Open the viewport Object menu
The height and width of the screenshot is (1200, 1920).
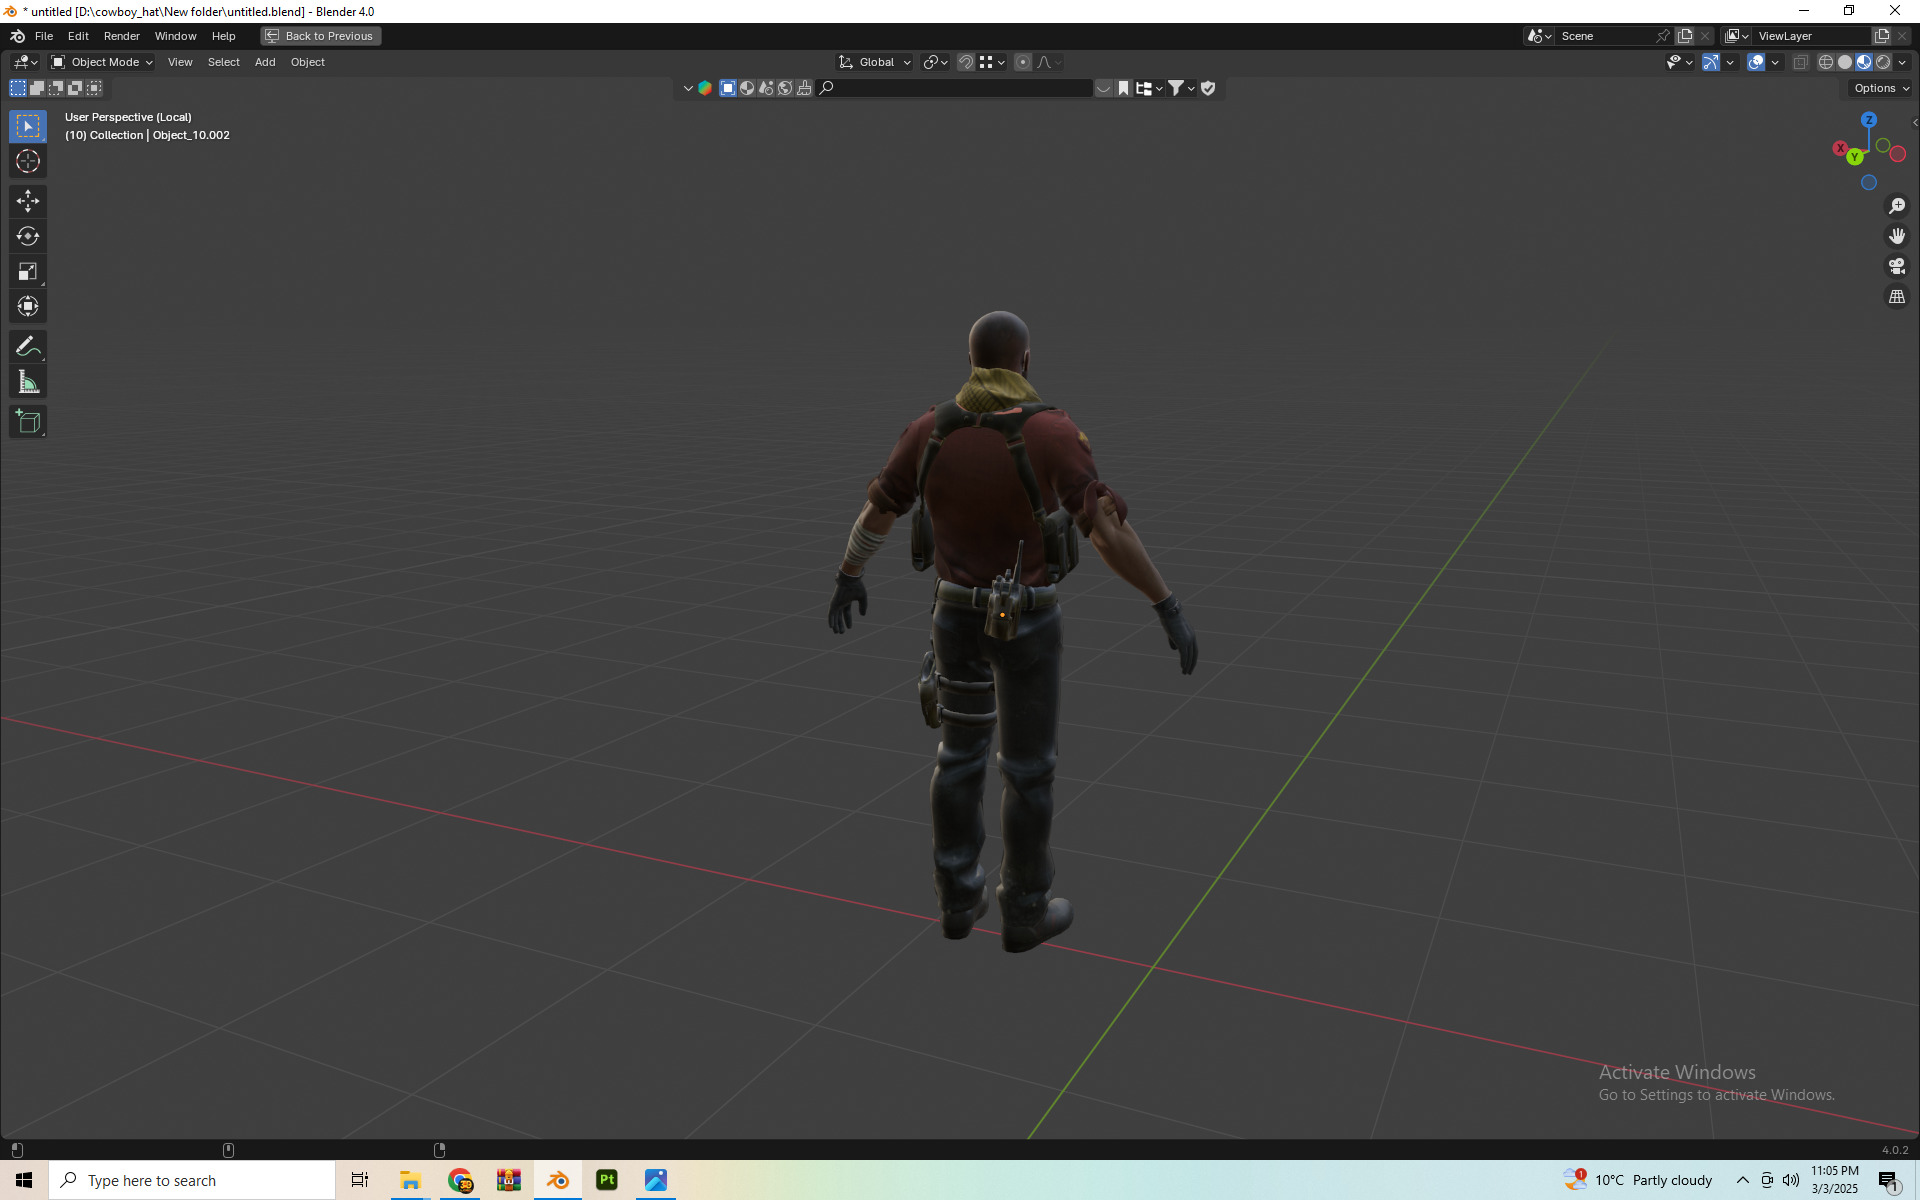point(308,62)
